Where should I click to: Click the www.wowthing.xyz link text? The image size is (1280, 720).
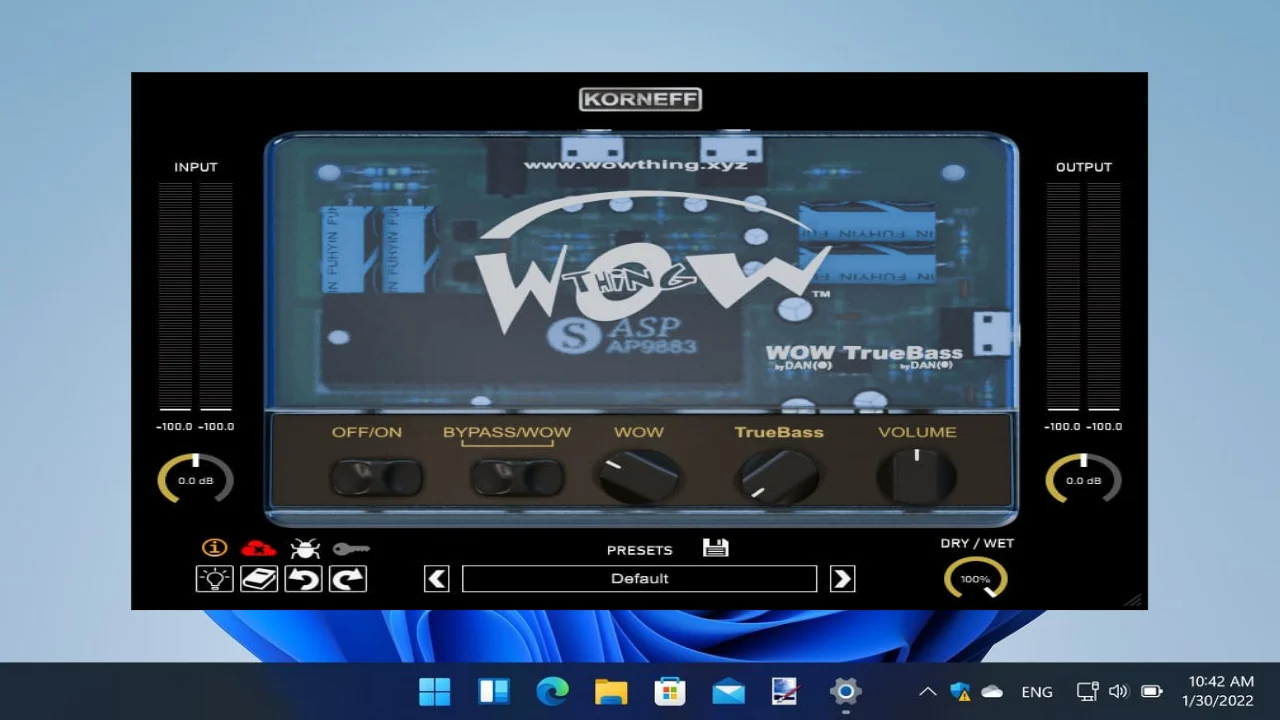click(x=635, y=164)
